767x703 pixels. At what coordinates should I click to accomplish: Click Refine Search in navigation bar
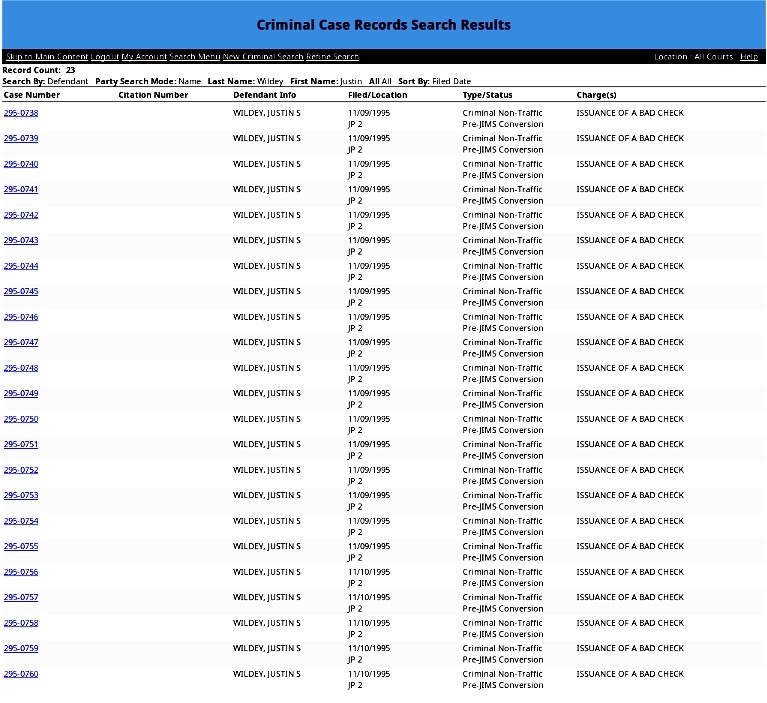tap(333, 57)
